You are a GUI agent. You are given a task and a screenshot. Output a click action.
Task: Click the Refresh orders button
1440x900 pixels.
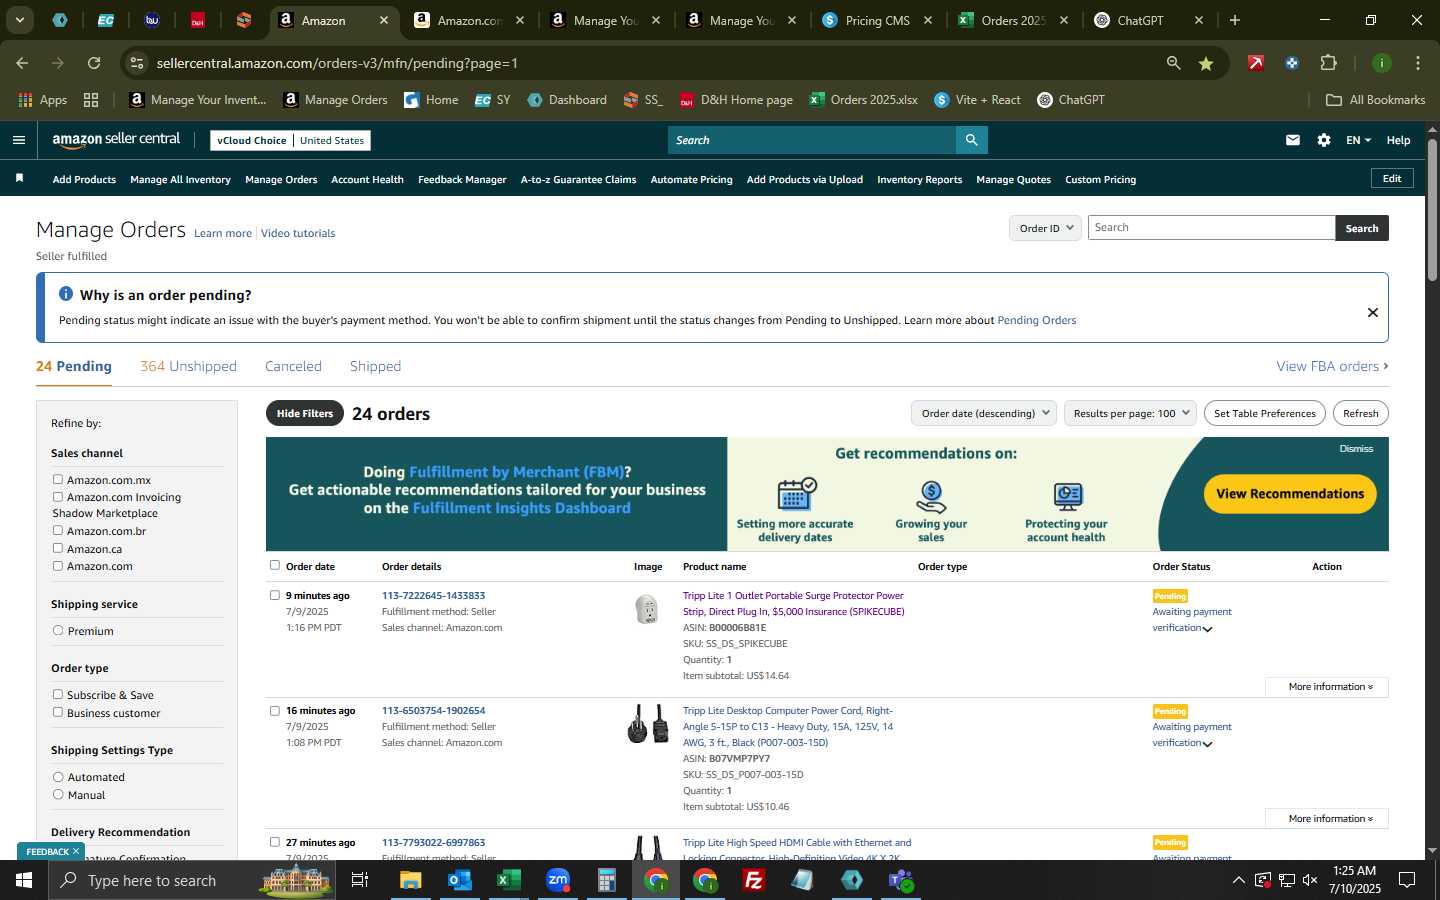coord(1360,413)
